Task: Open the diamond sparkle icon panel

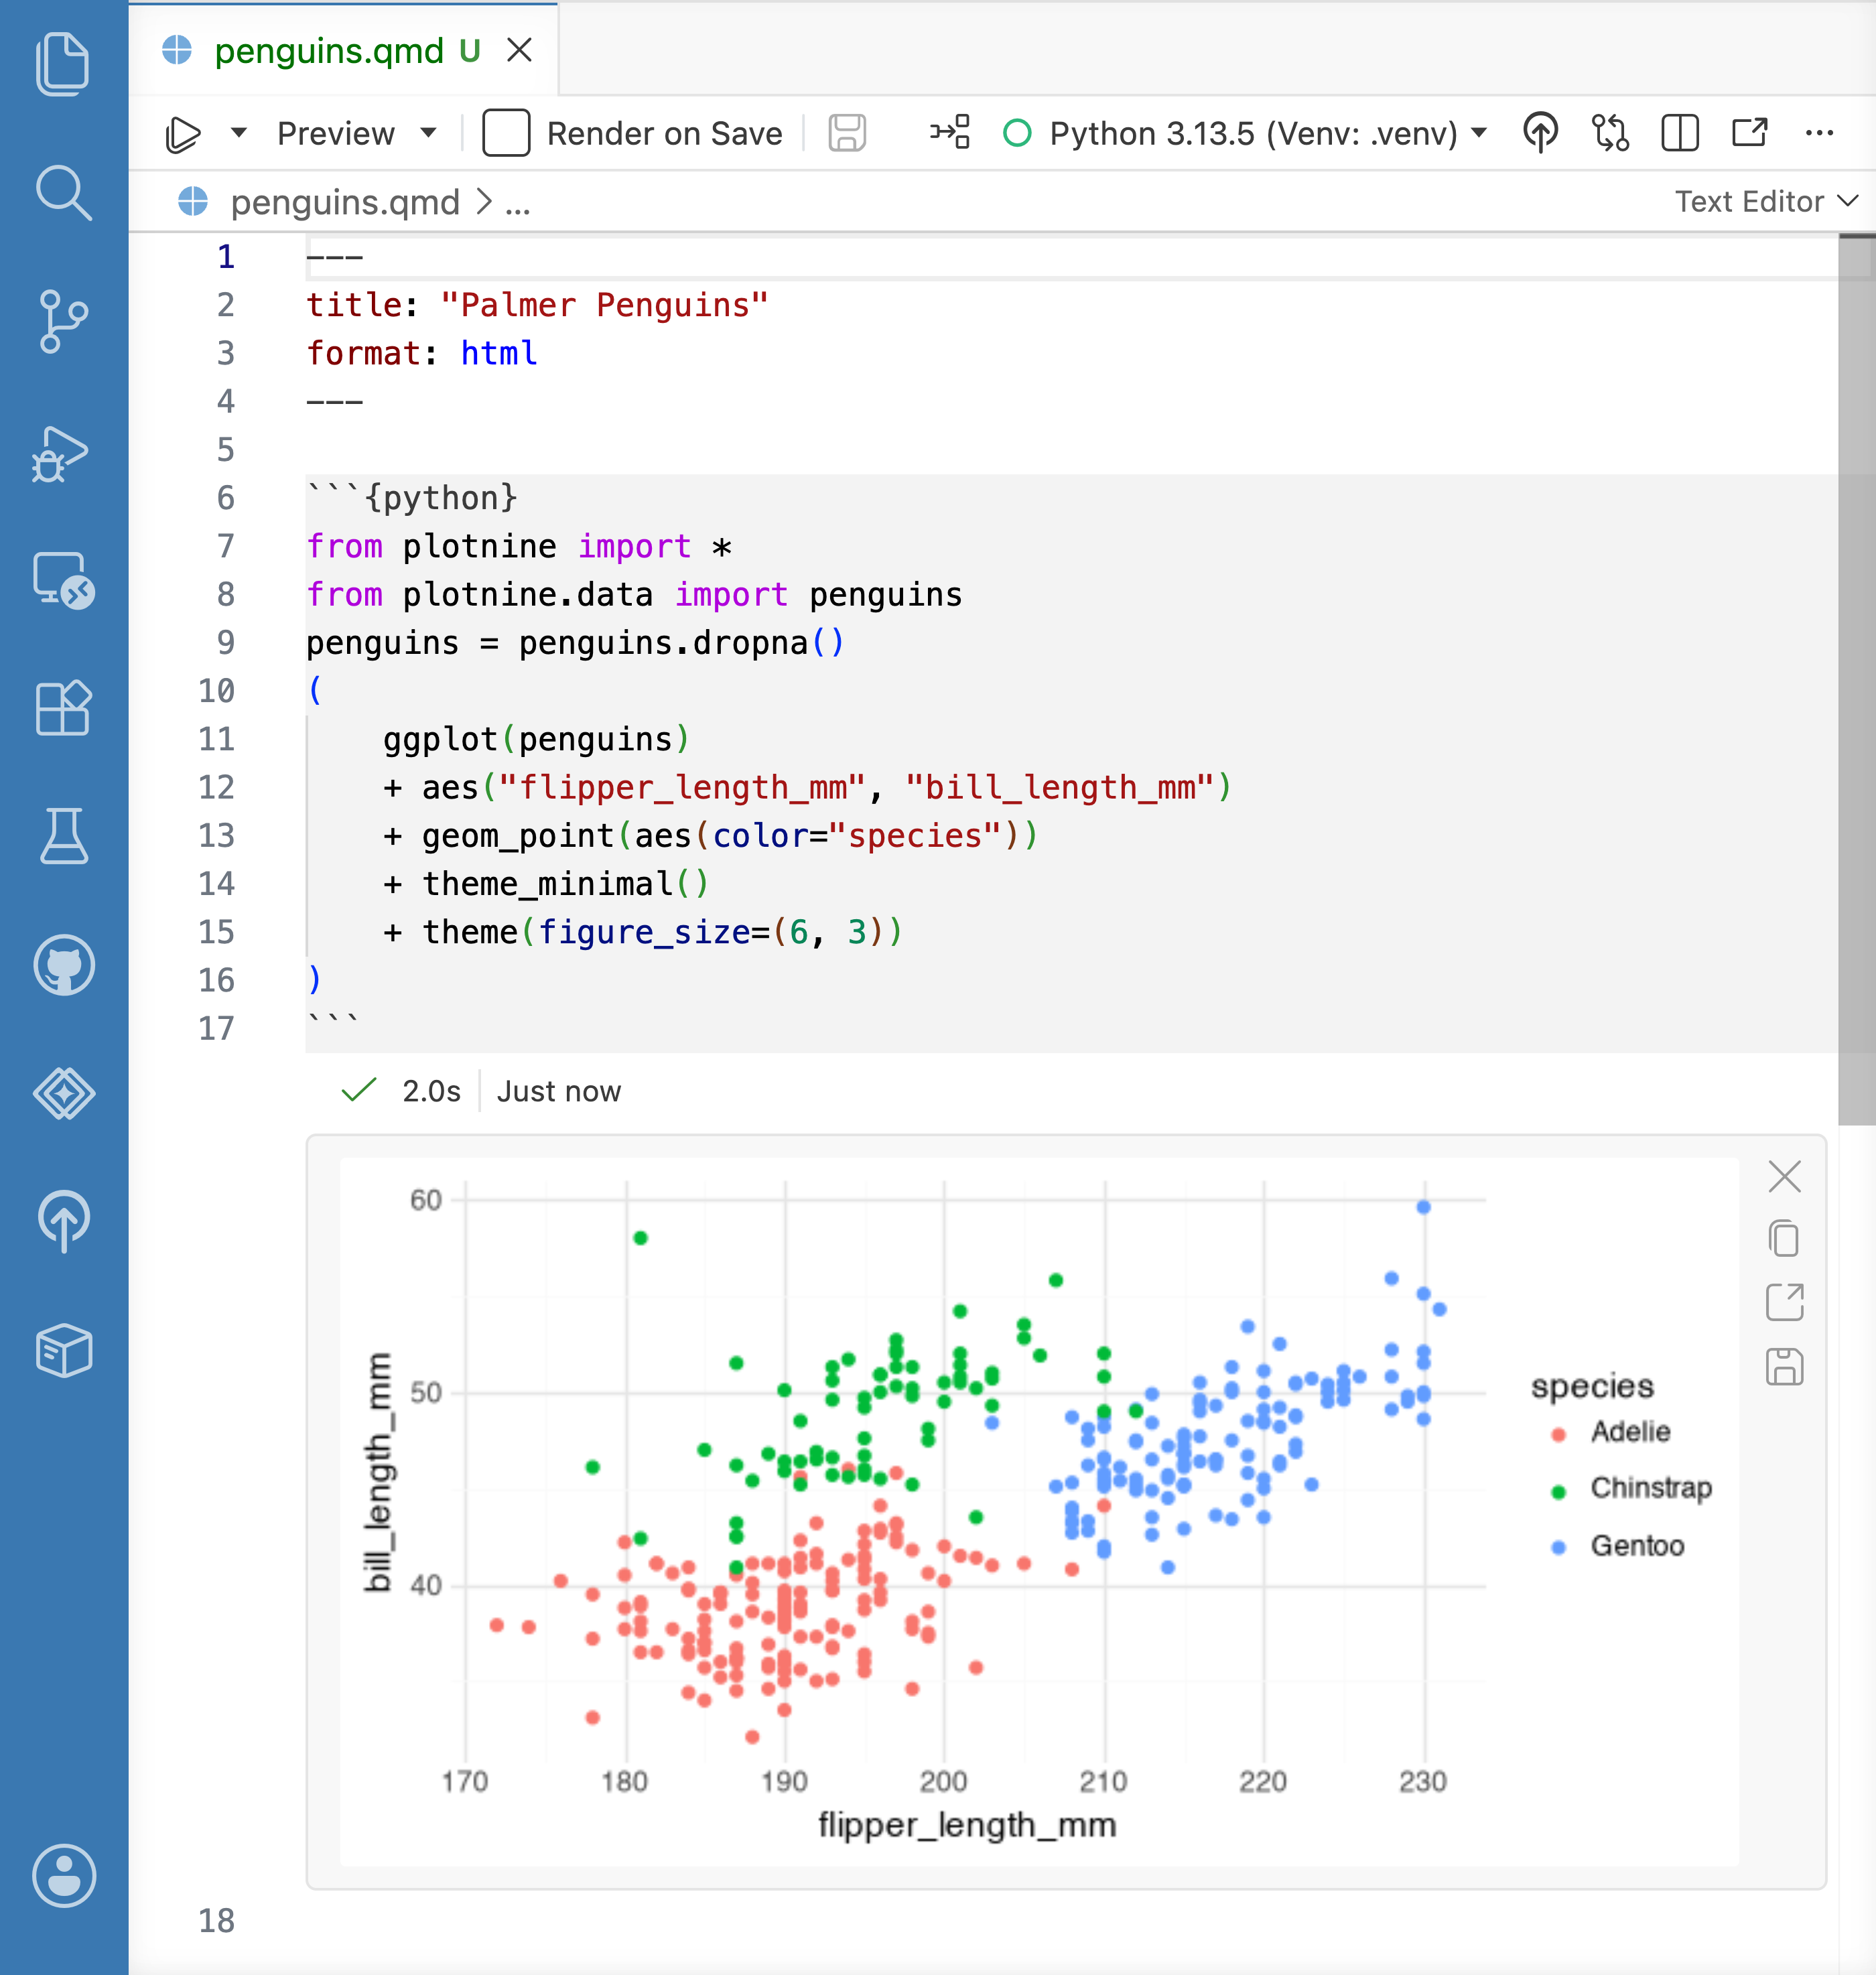Action: click(x=63, y=1093)
